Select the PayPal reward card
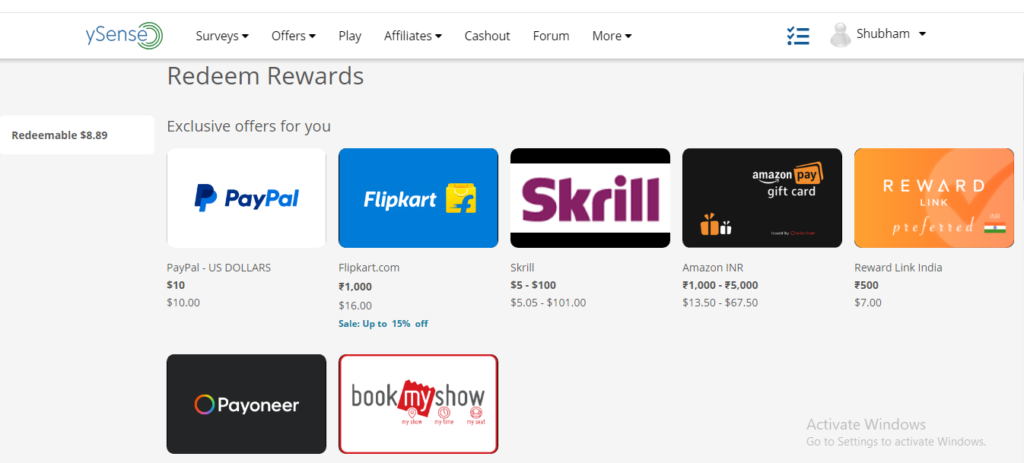This screenshot has height=463, width=1024. point(246,198)
